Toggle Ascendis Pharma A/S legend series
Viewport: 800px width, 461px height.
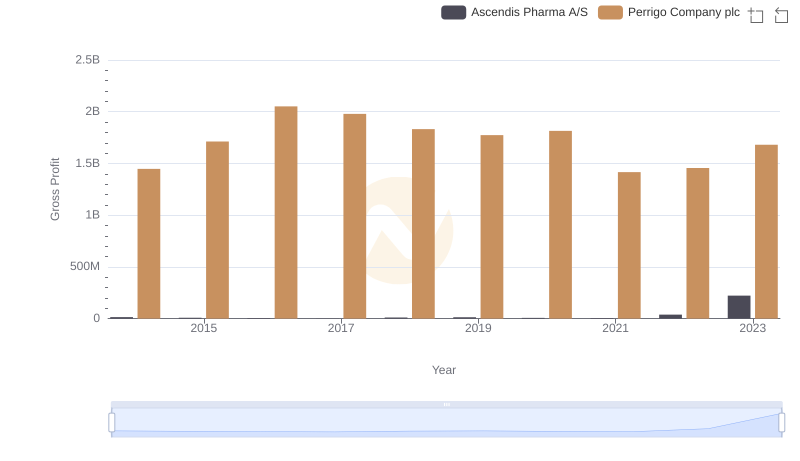point(514,12)
